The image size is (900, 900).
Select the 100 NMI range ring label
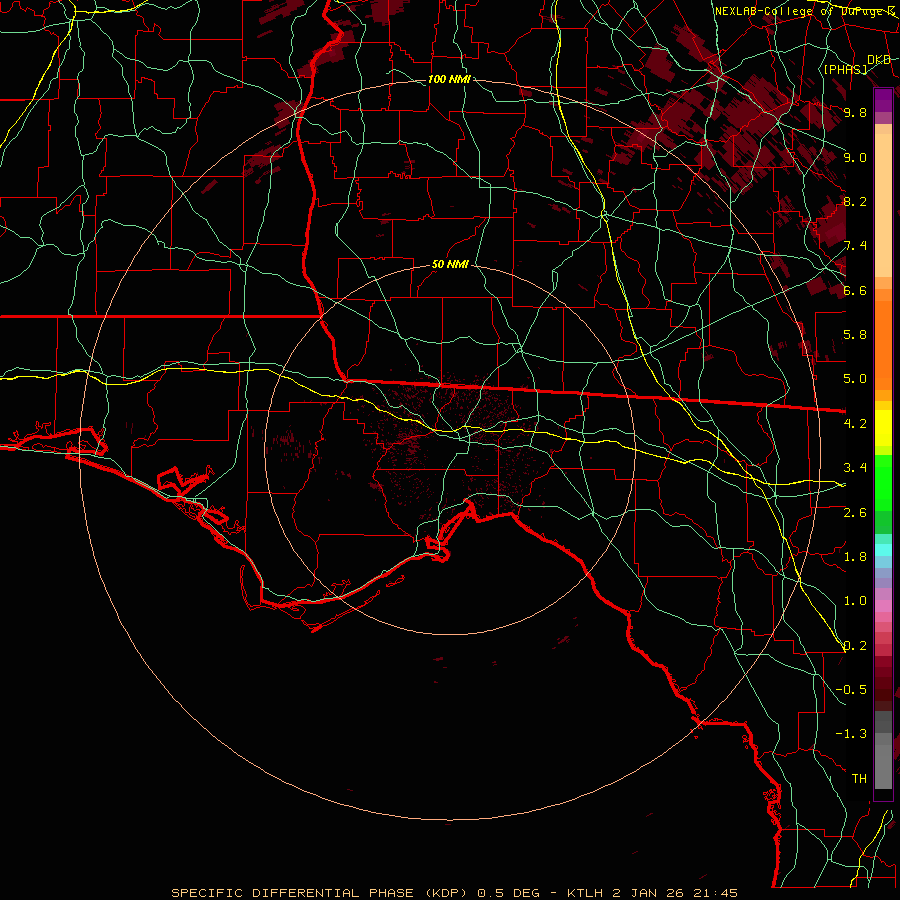[449, 79]
